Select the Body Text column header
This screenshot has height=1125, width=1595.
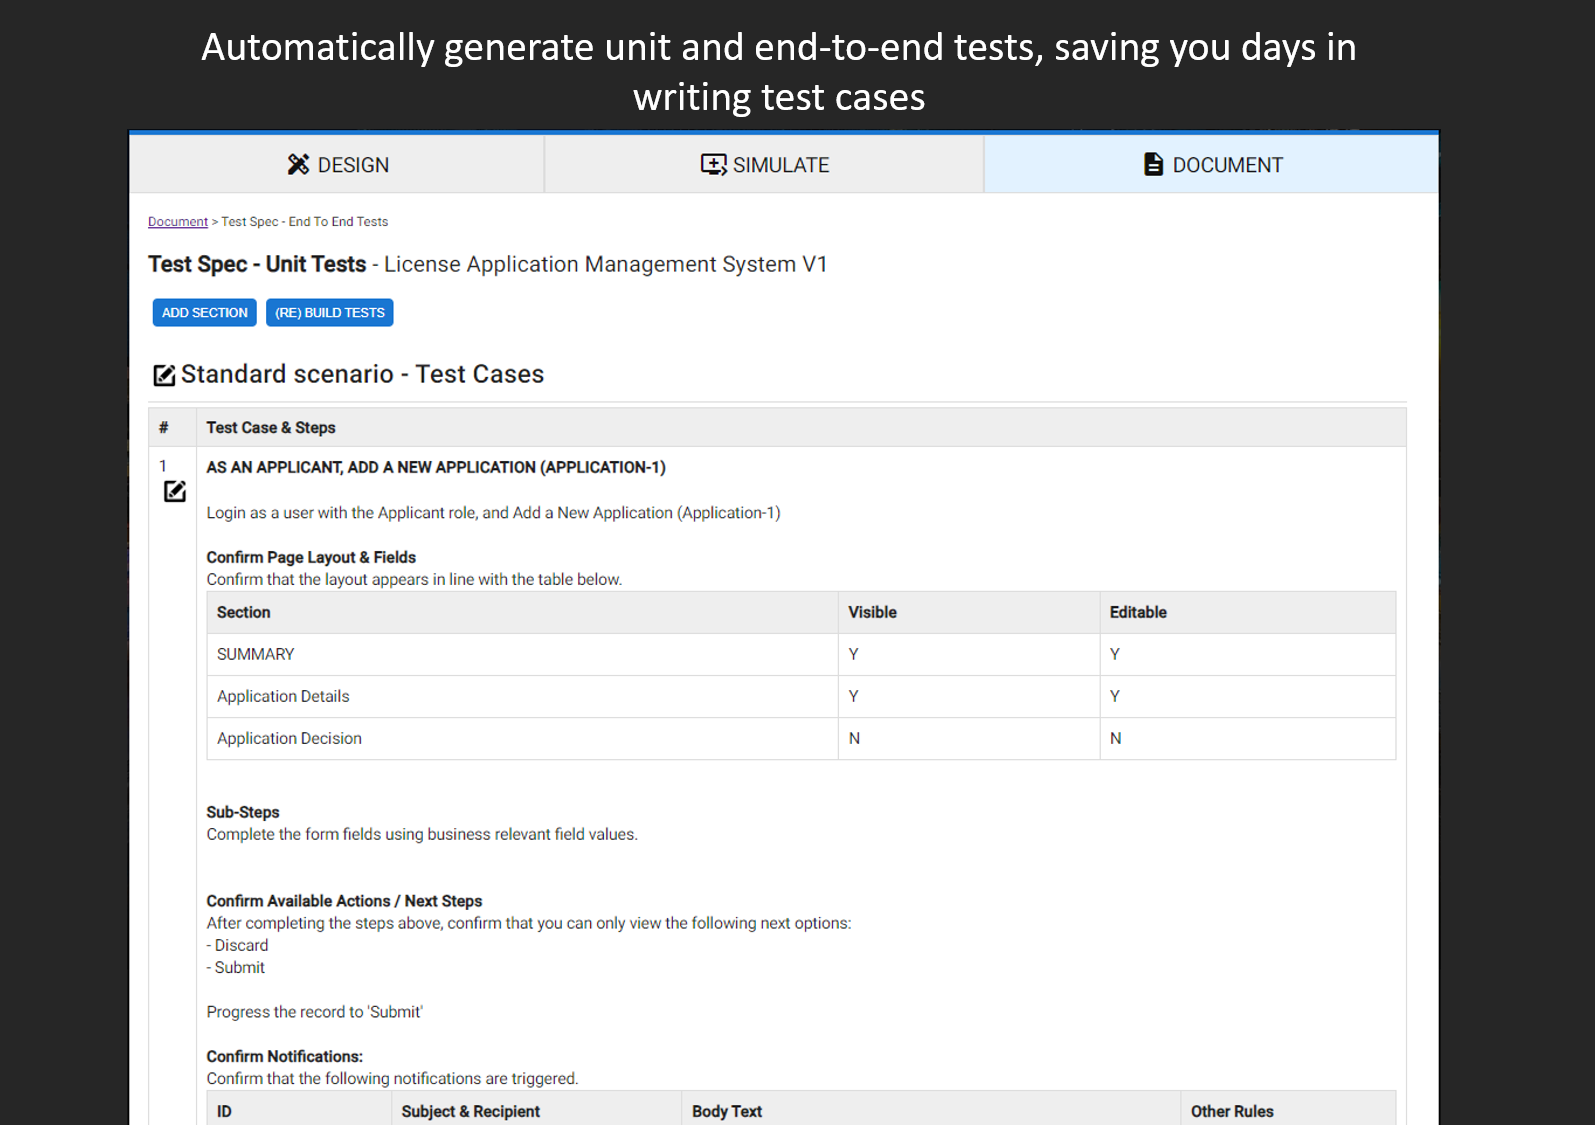pyautogui.click(x=727, y=1111)
